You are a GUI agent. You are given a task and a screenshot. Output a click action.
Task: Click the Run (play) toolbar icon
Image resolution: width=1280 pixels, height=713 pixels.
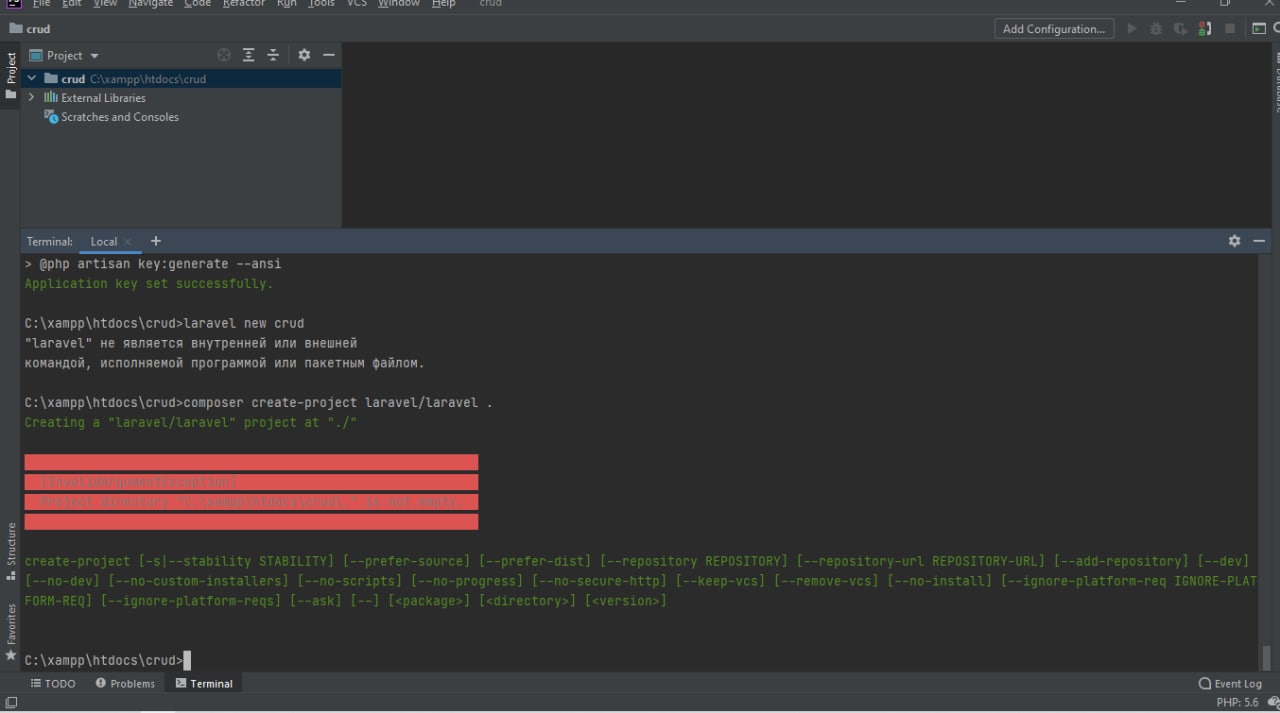[1132, 29]
